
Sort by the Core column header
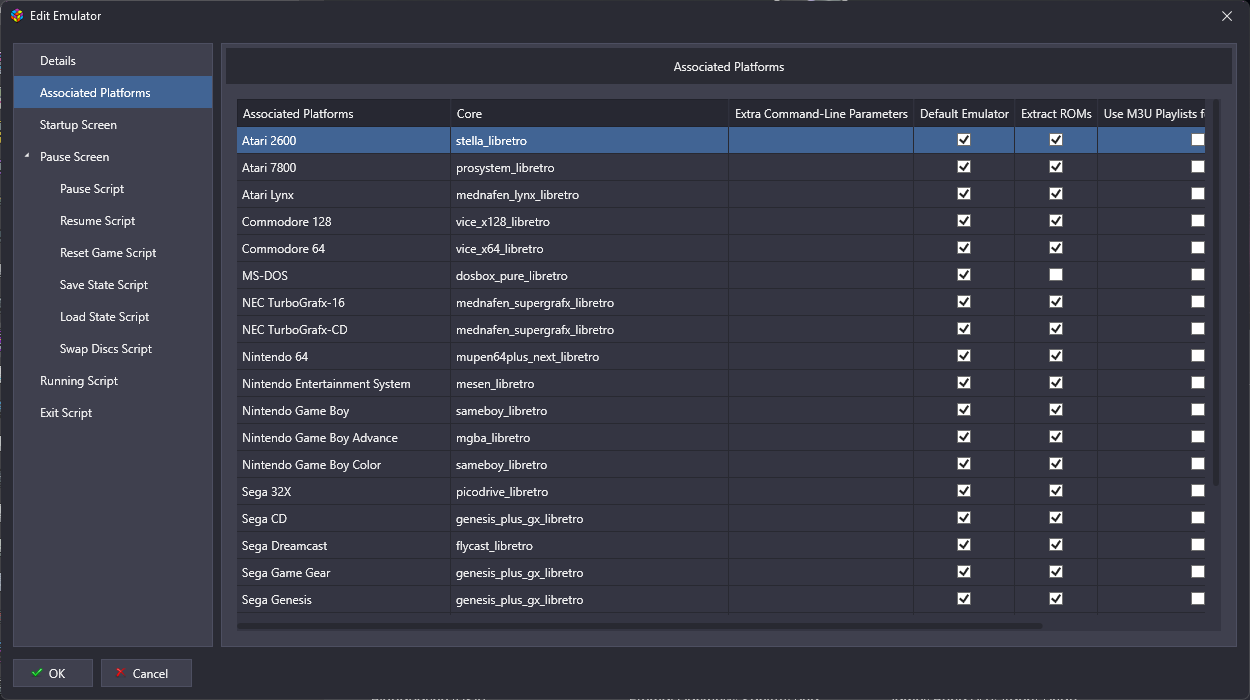tap(589, 114)
